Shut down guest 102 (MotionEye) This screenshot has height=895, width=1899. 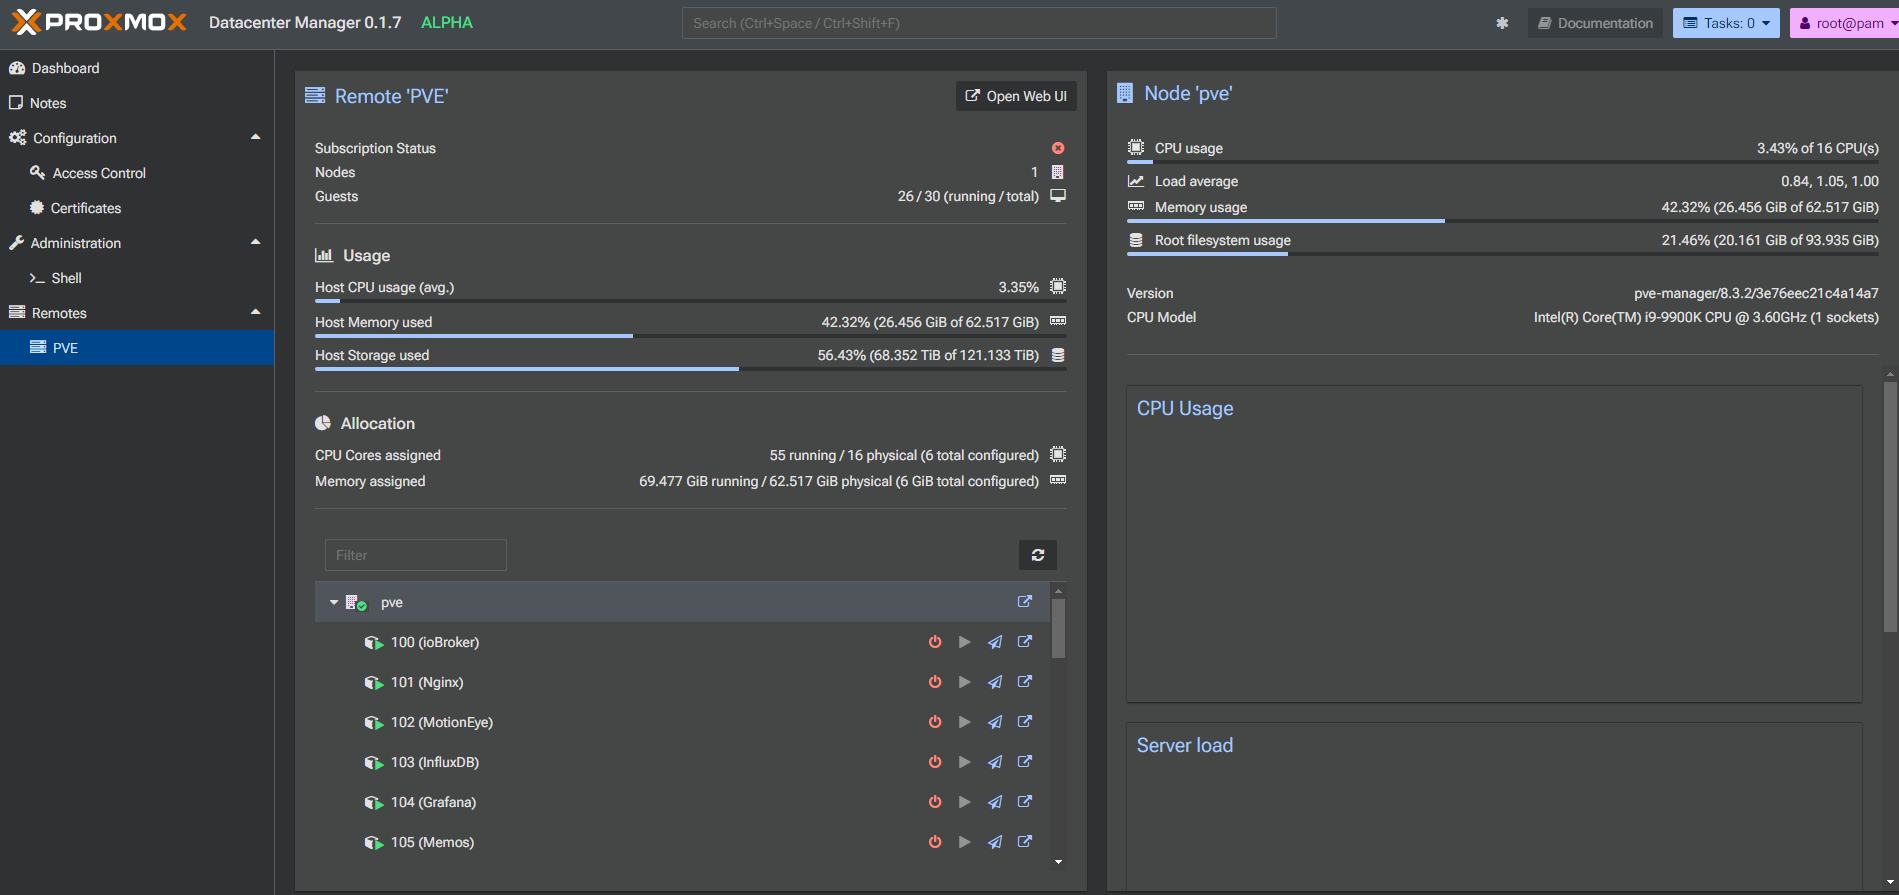pyautogui.click(x=935, y=722)
